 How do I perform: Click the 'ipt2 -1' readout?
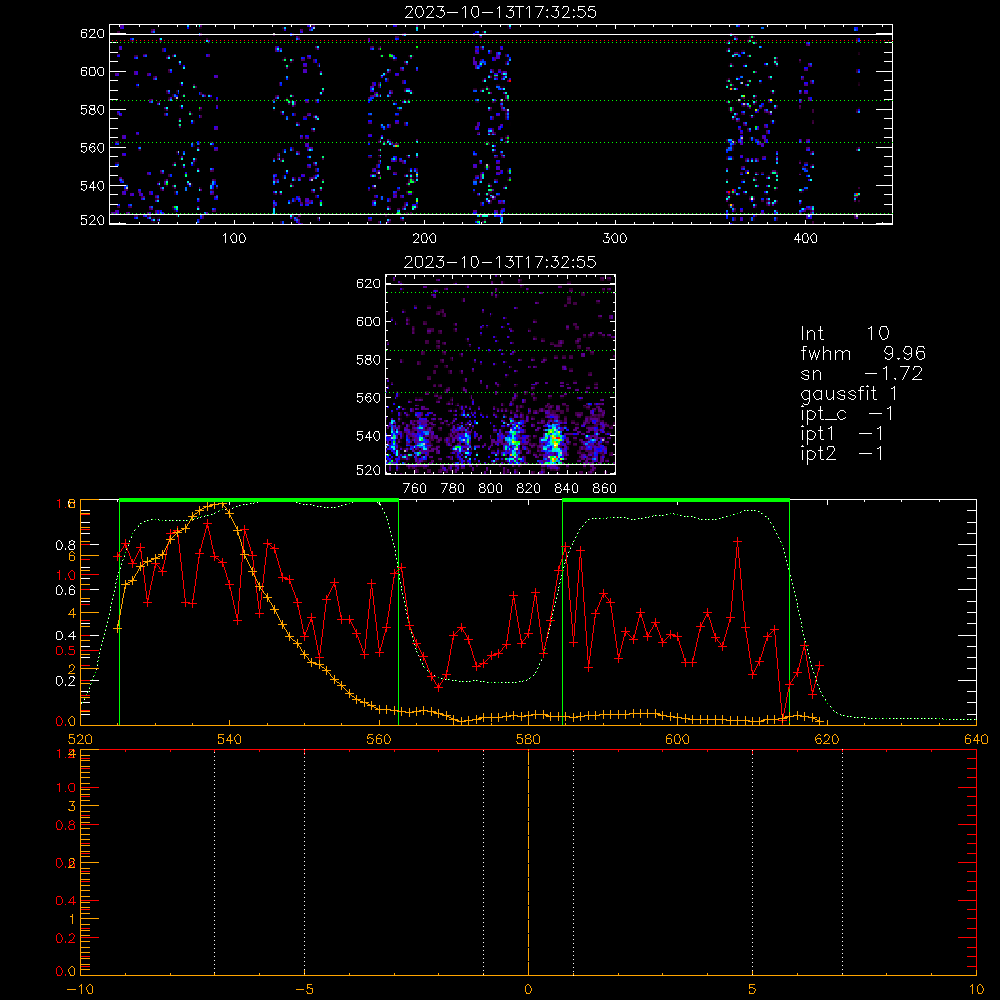click(842, 453)
